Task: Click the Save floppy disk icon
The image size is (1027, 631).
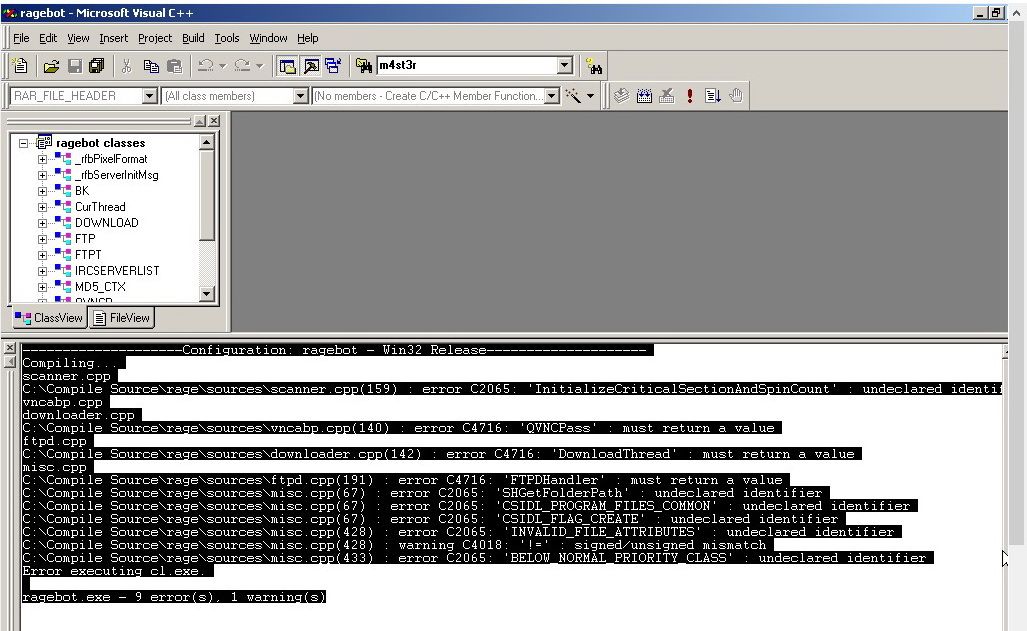Action: point(75,66)
